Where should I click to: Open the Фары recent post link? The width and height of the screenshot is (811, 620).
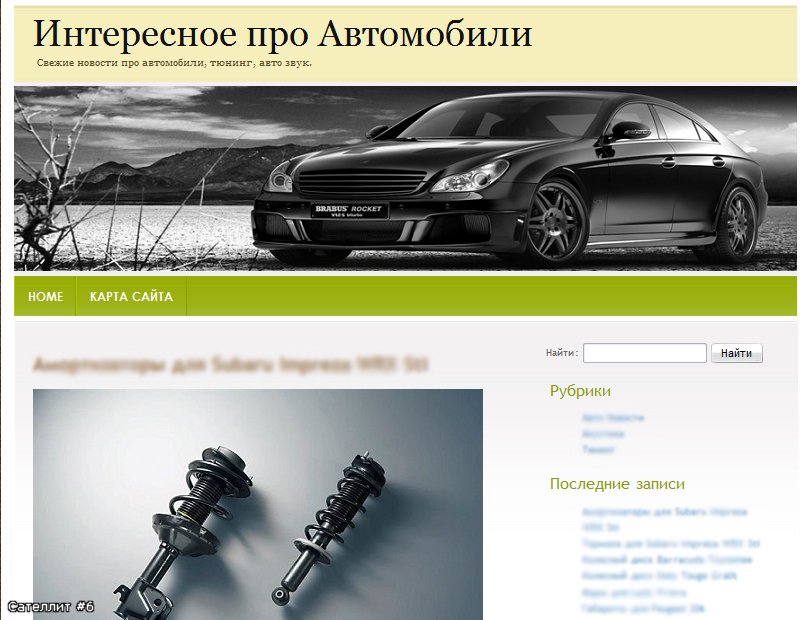tap(634, 592)
